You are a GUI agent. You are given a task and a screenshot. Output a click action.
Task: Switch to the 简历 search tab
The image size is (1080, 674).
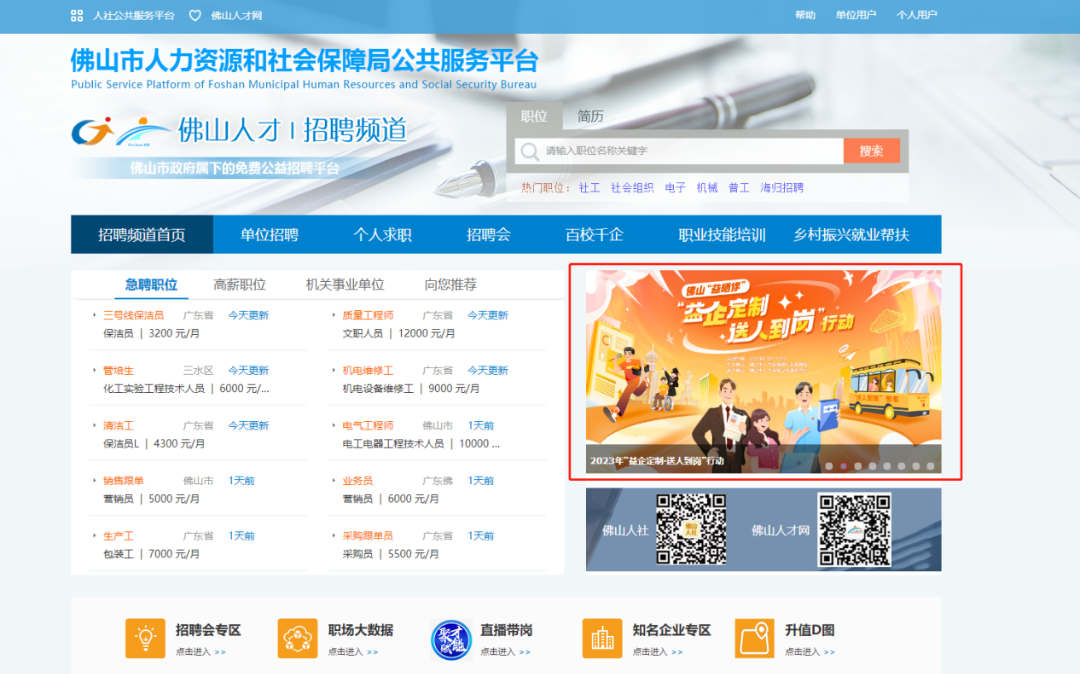pyautogui.click(x=590, y=116)
